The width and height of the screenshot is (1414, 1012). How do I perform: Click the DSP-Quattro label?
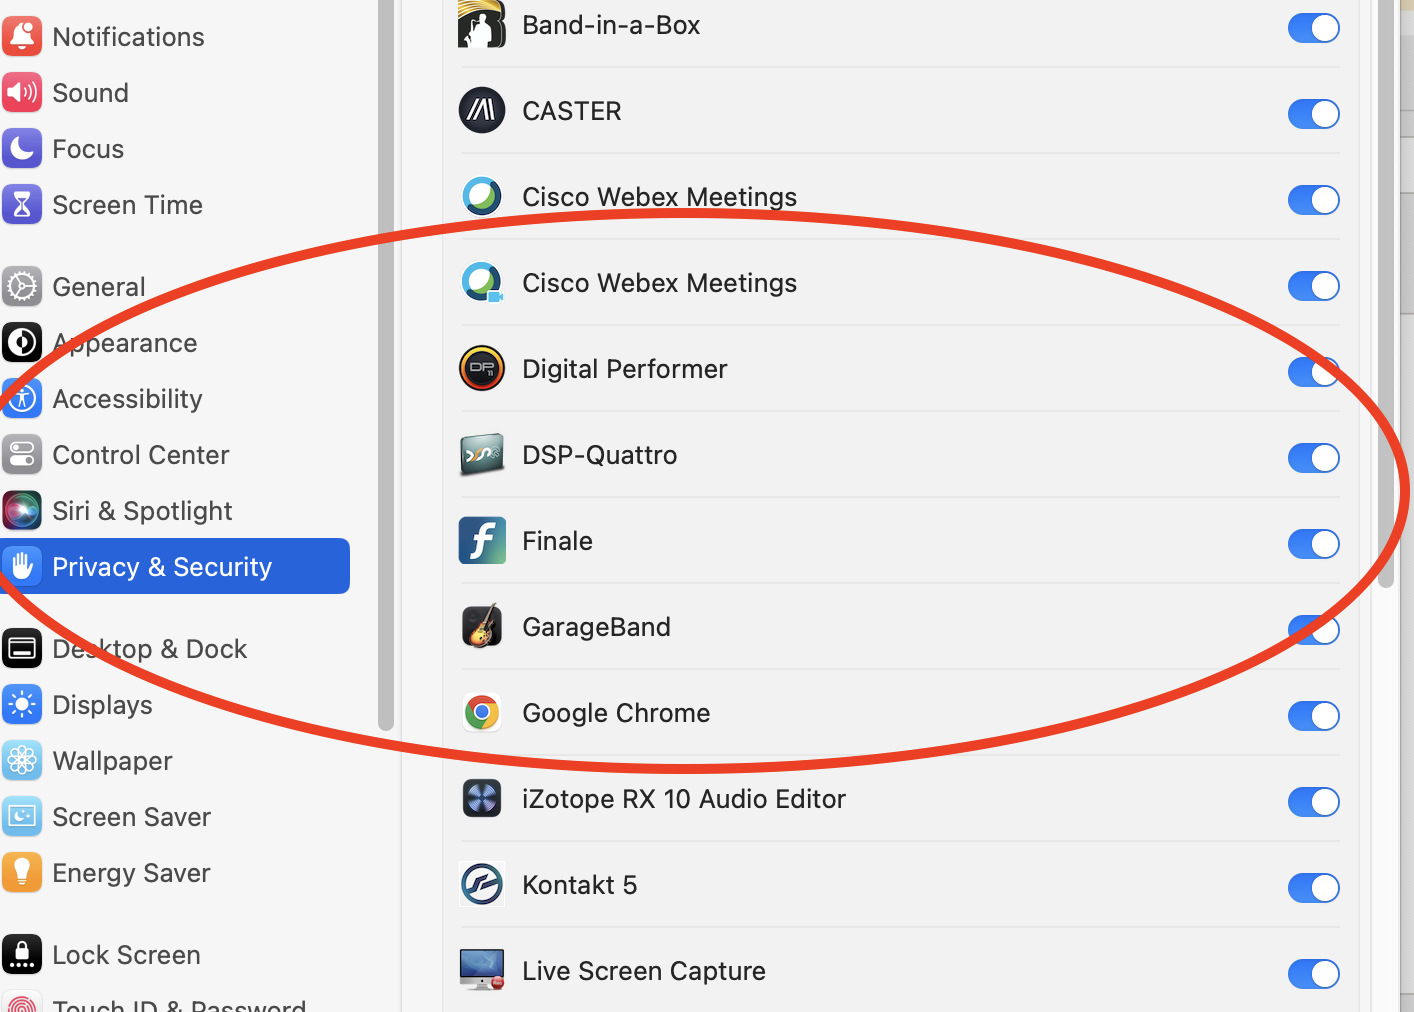point(600,455)
